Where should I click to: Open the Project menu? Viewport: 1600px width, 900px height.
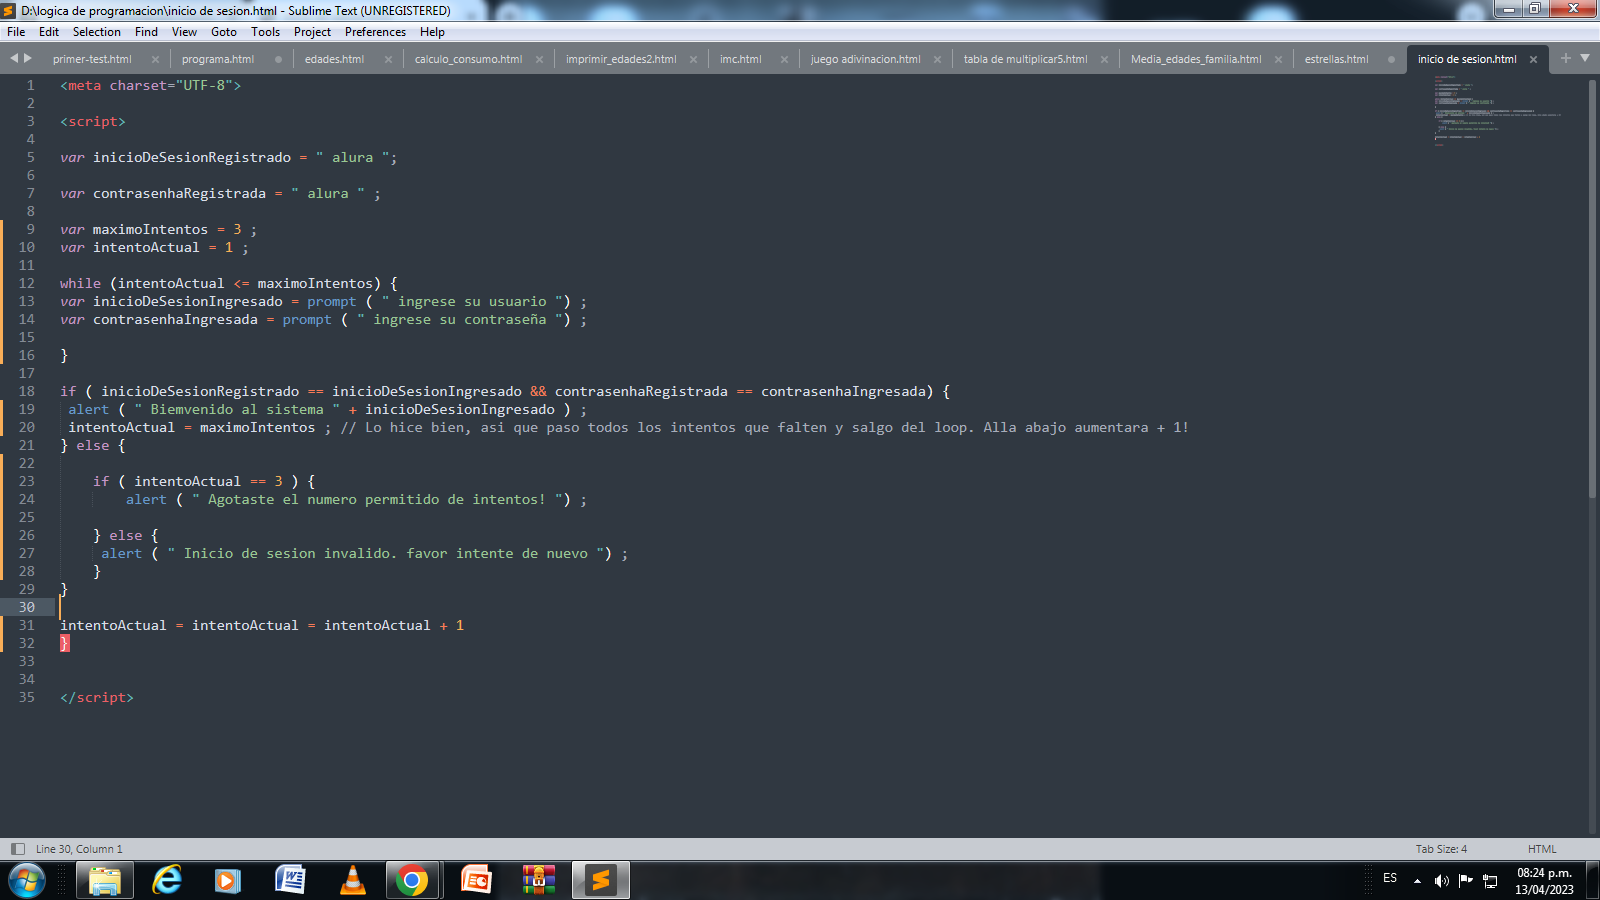coord(313,32)
